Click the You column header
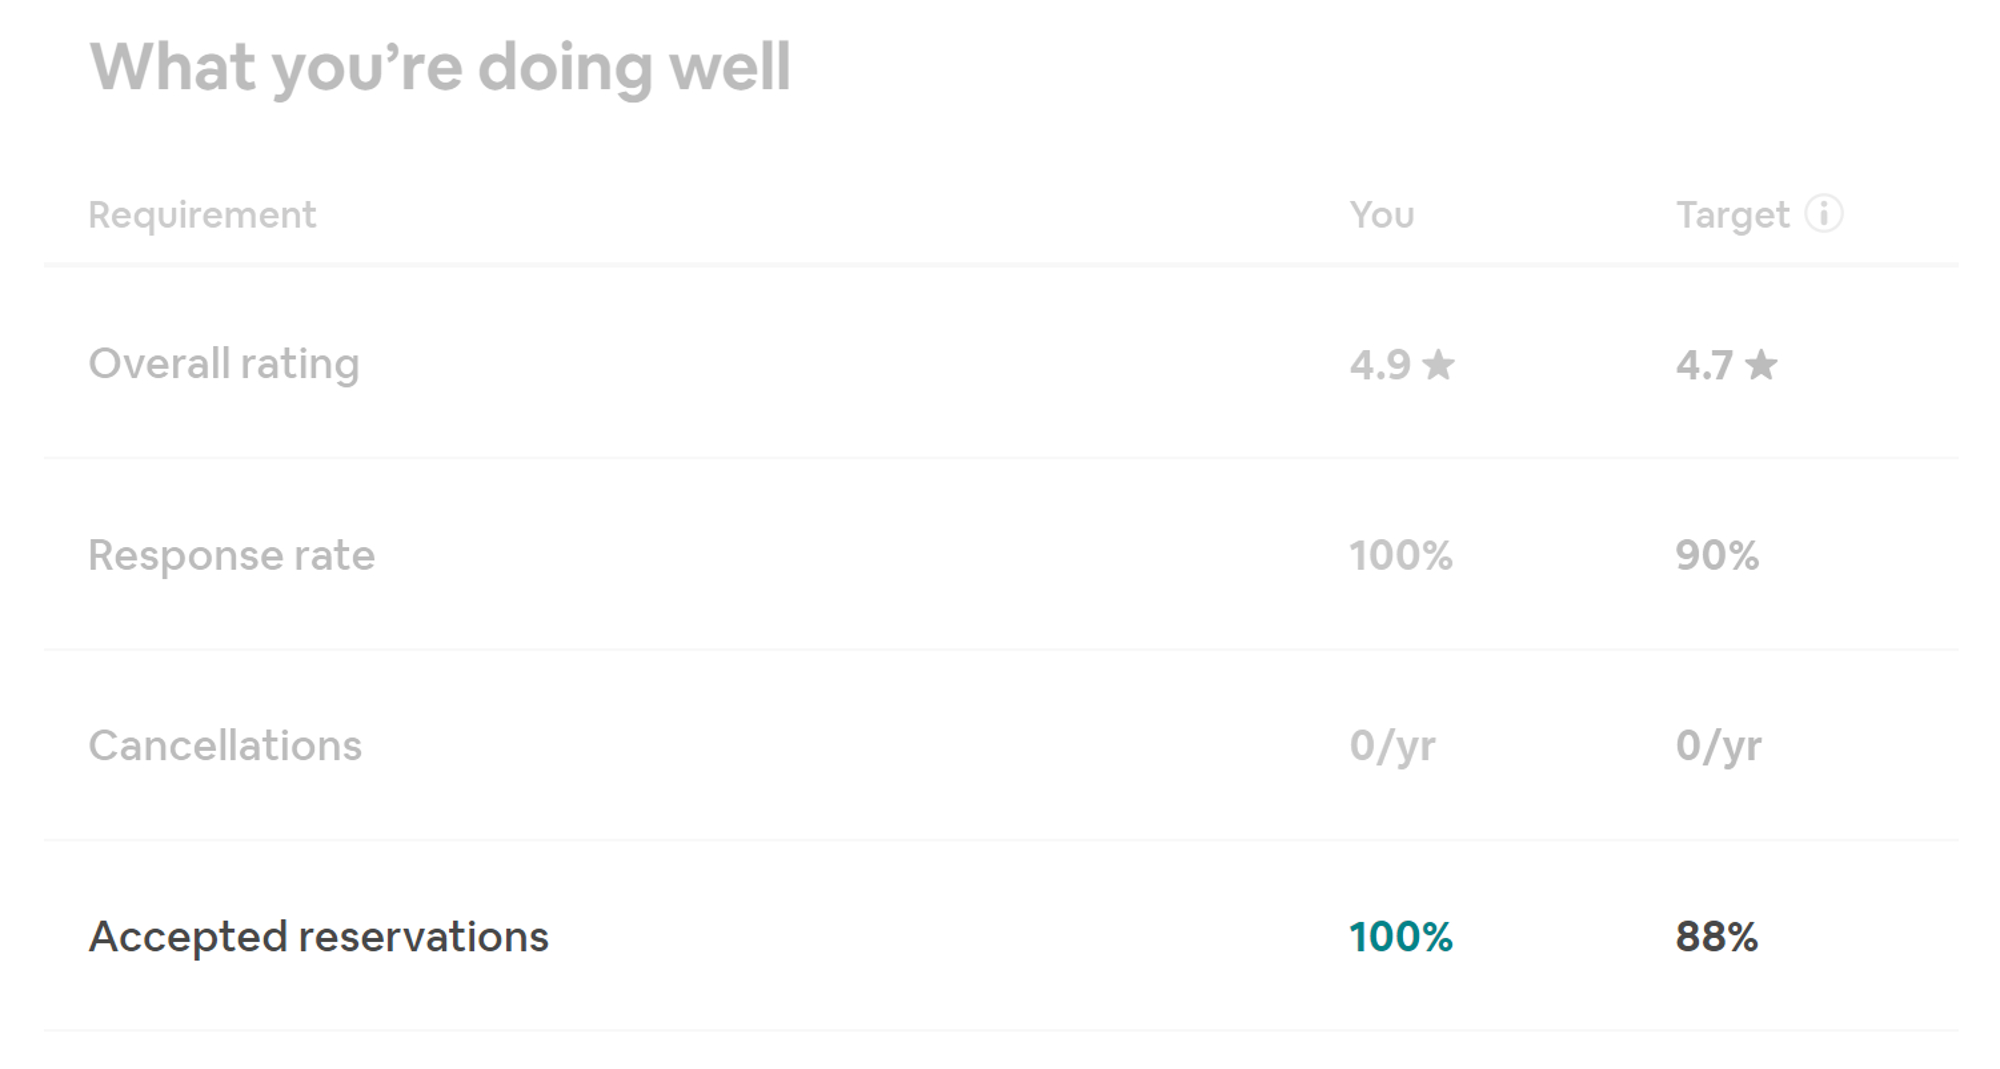The height and width of the screenshot is (1069, 2000). (x=1382, y=215)
